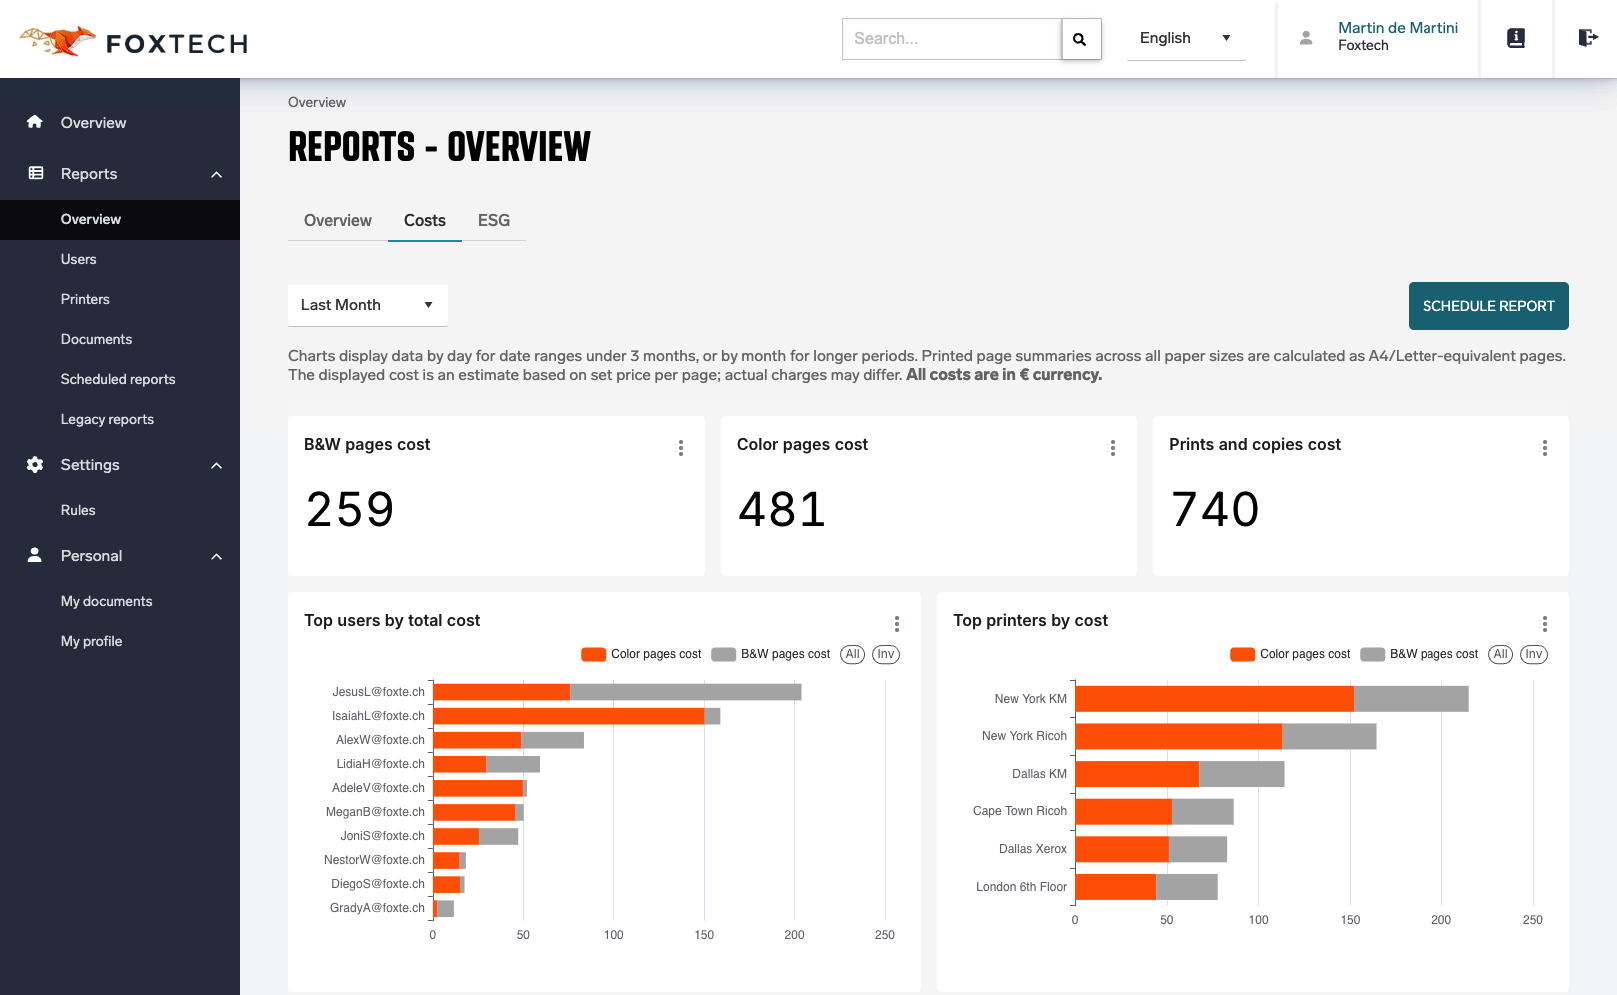Toggle Color pages cost legend in users chart
The image size is (1617, 995).
(641, 654)
